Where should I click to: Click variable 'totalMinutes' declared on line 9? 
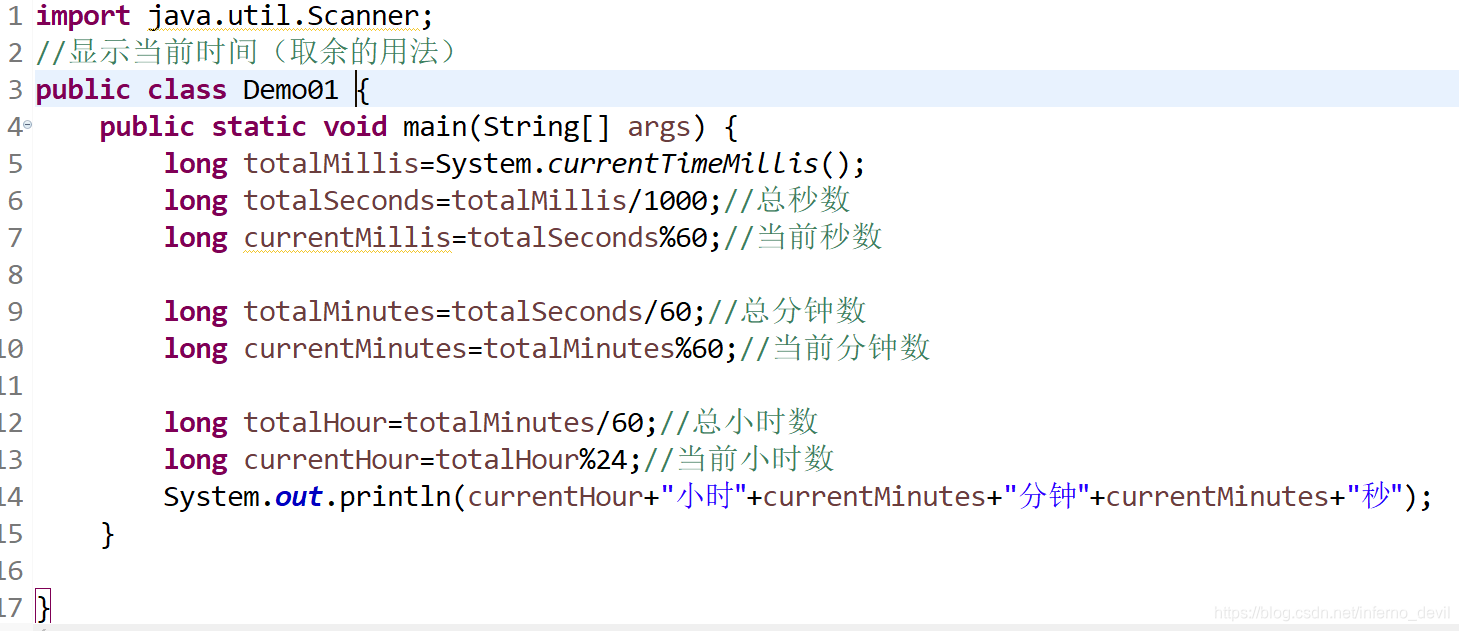click(339, 312)
